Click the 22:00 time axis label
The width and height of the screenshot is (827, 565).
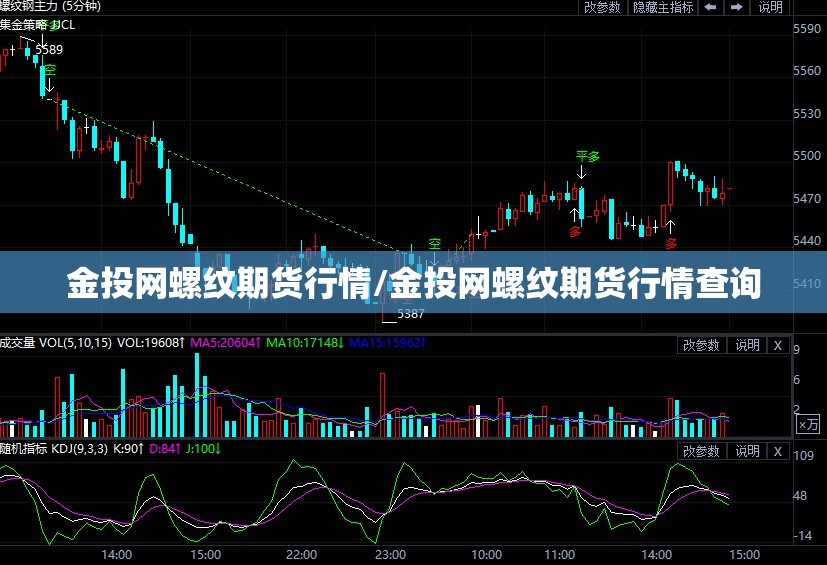tap(301, 554)
